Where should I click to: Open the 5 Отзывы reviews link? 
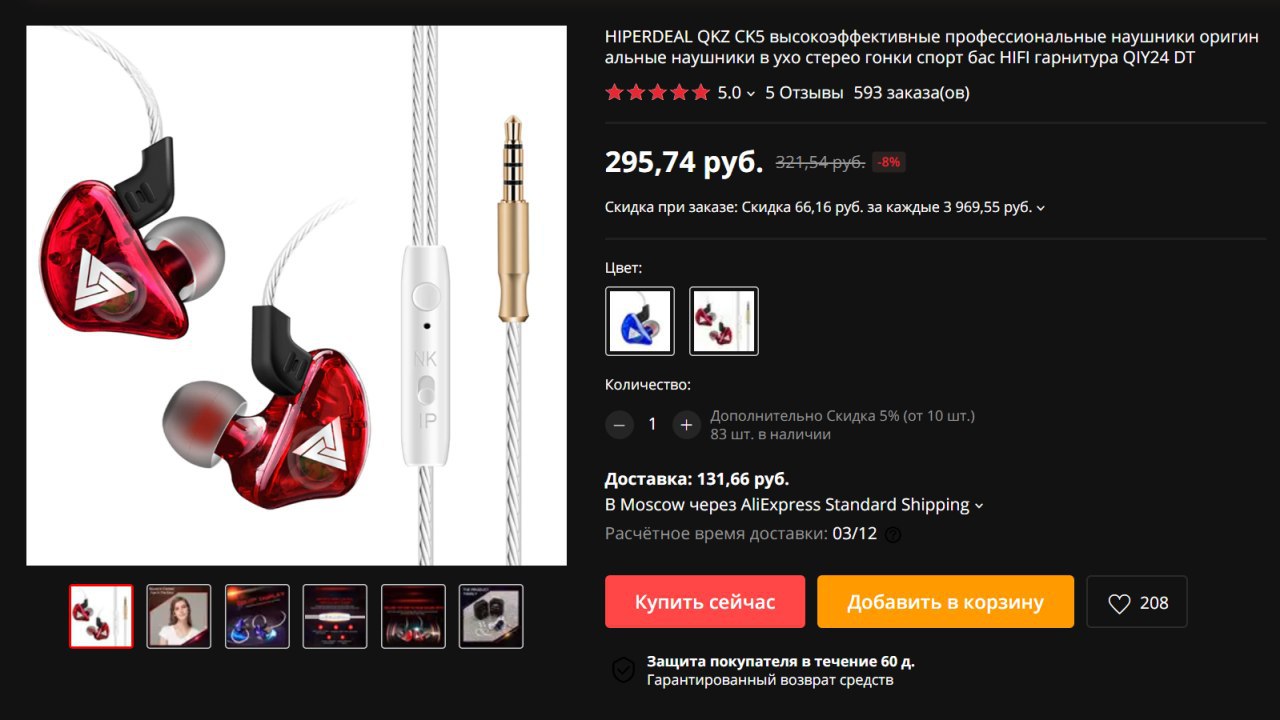click(804, 93)
